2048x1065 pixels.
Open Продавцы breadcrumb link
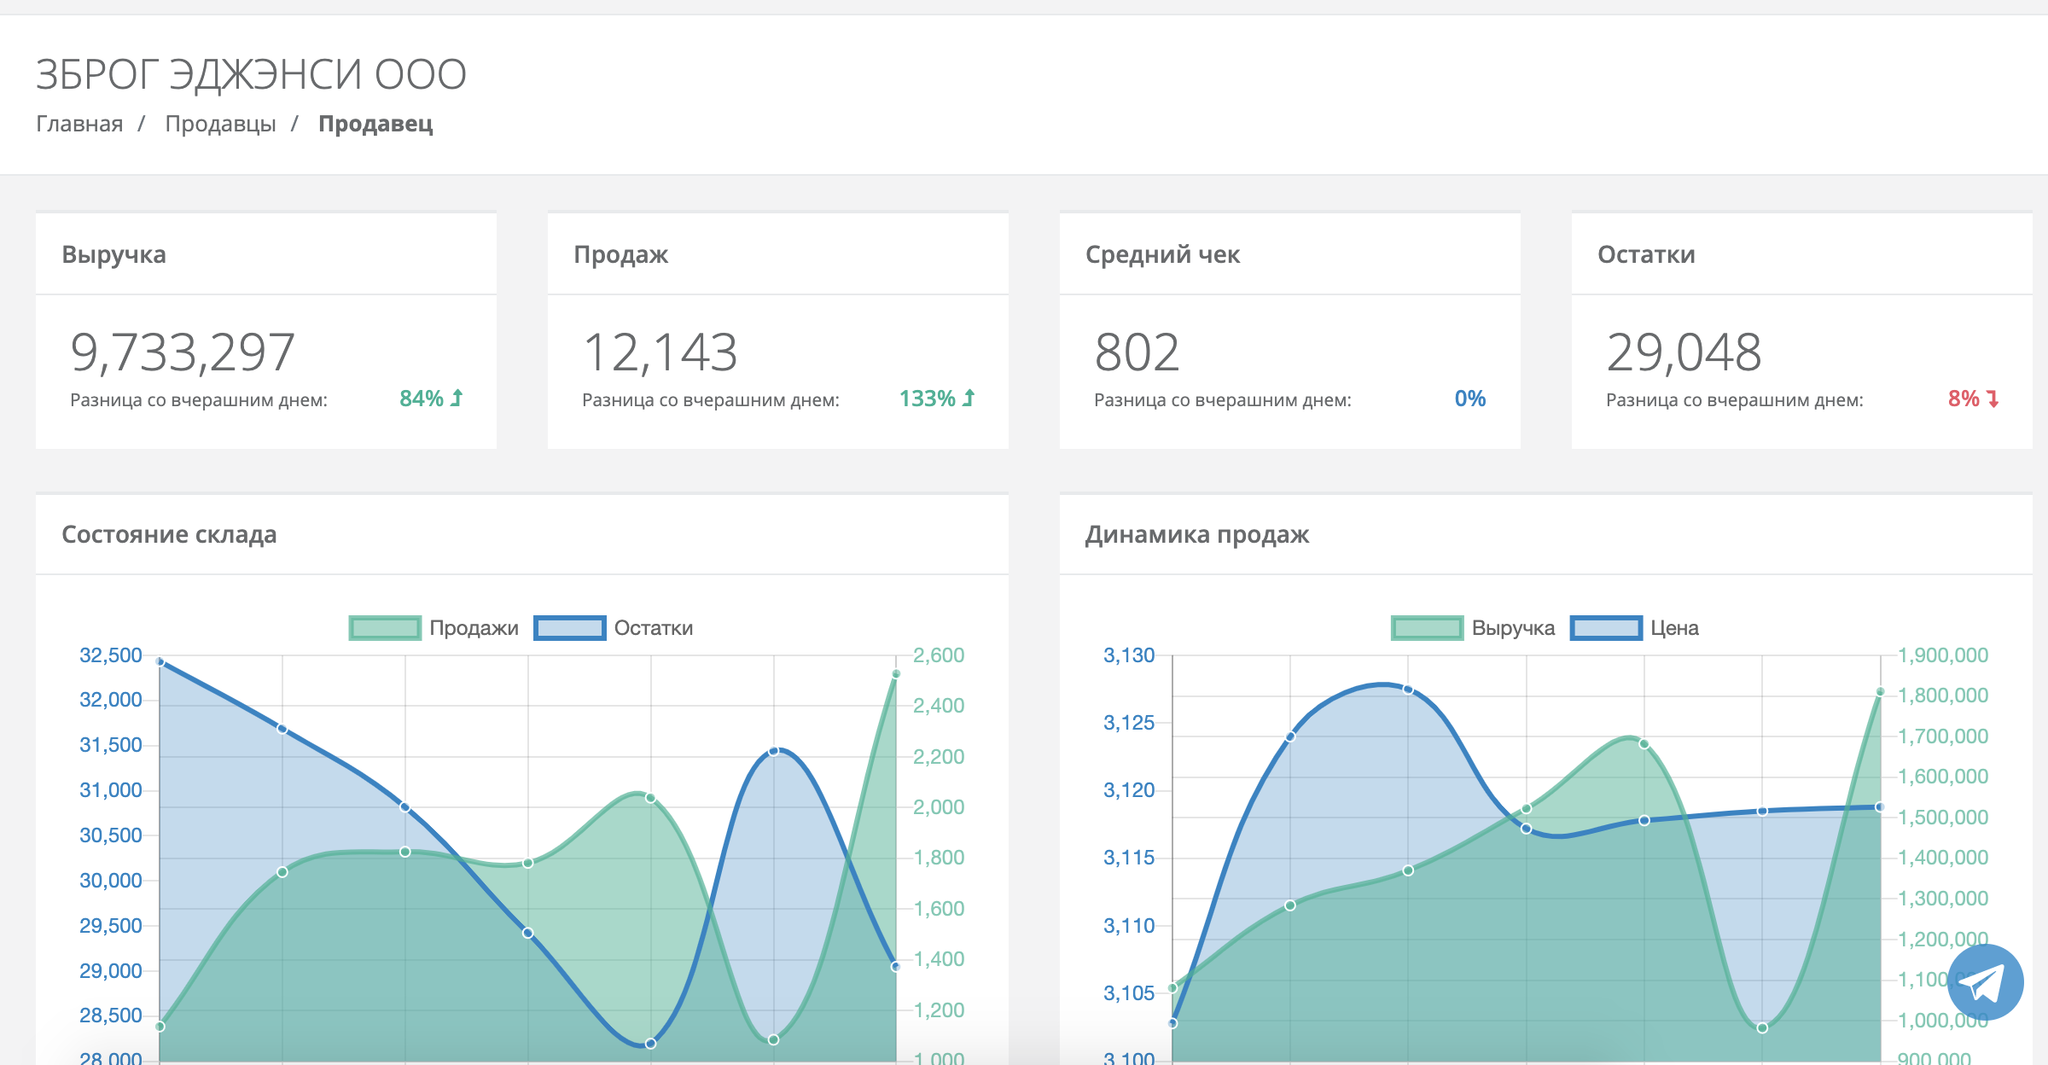(220, 124)
